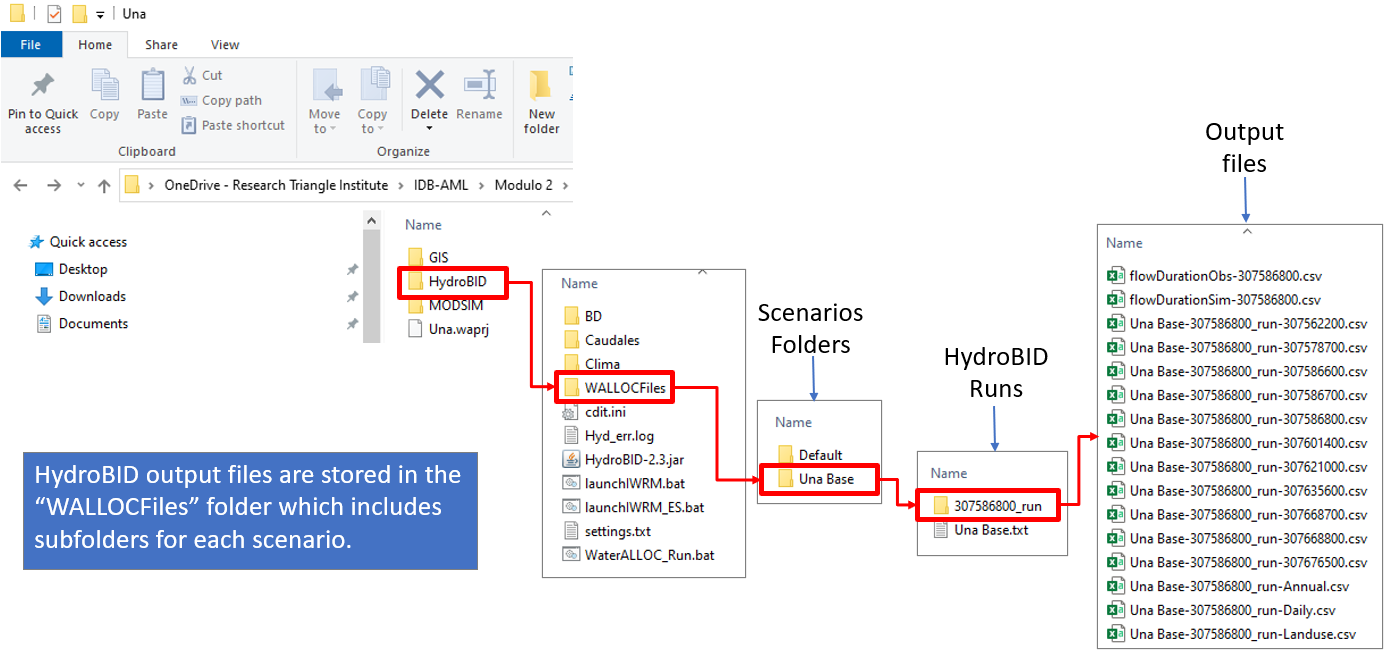Screen dimensions: 1388x653
Task: Open the File menu tab
Action: [31, 44]
